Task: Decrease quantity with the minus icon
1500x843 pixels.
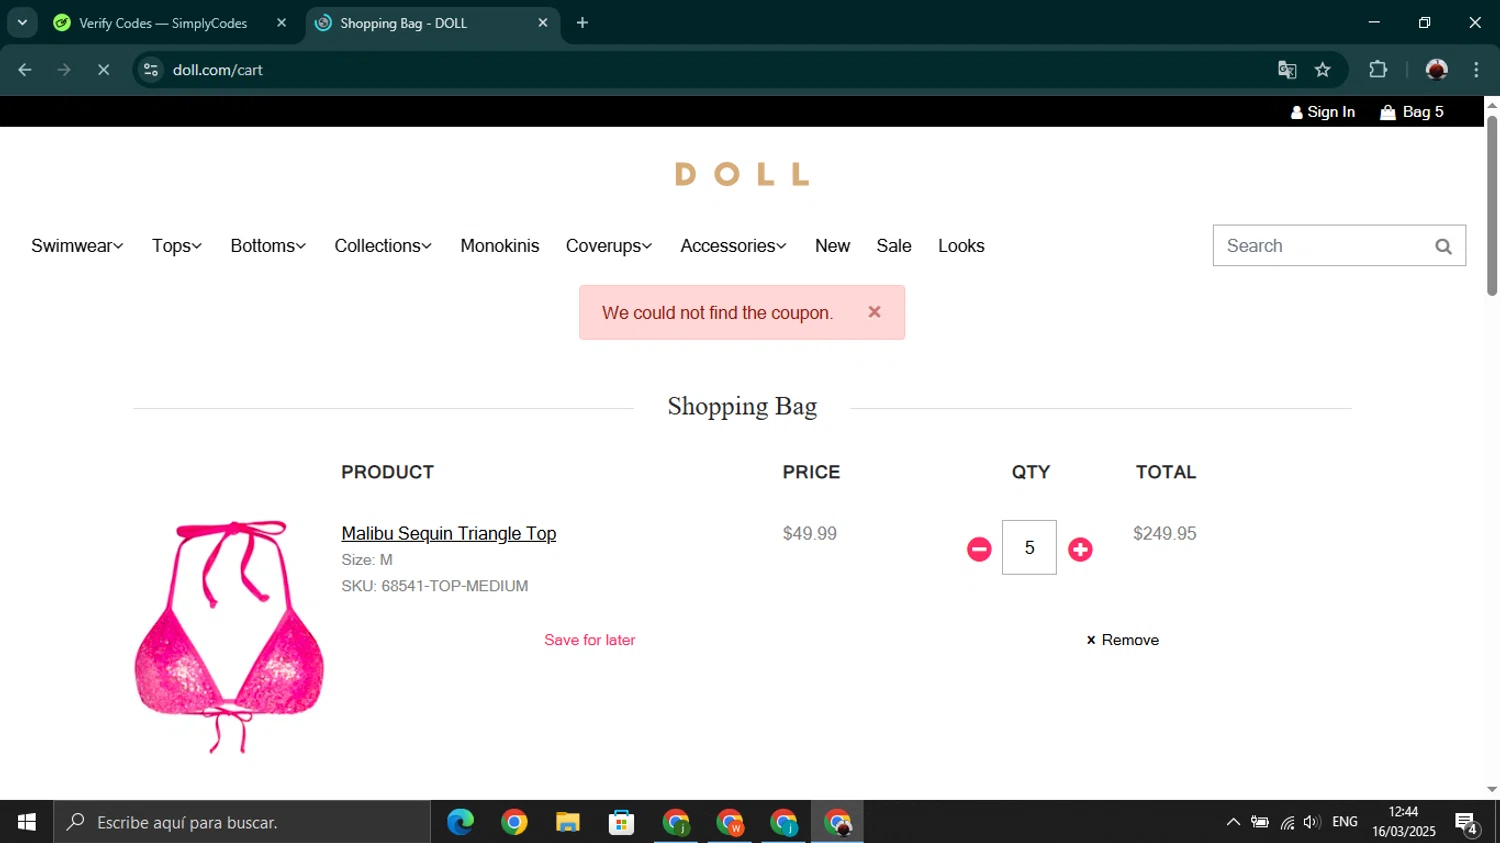Action: [979, 549]
